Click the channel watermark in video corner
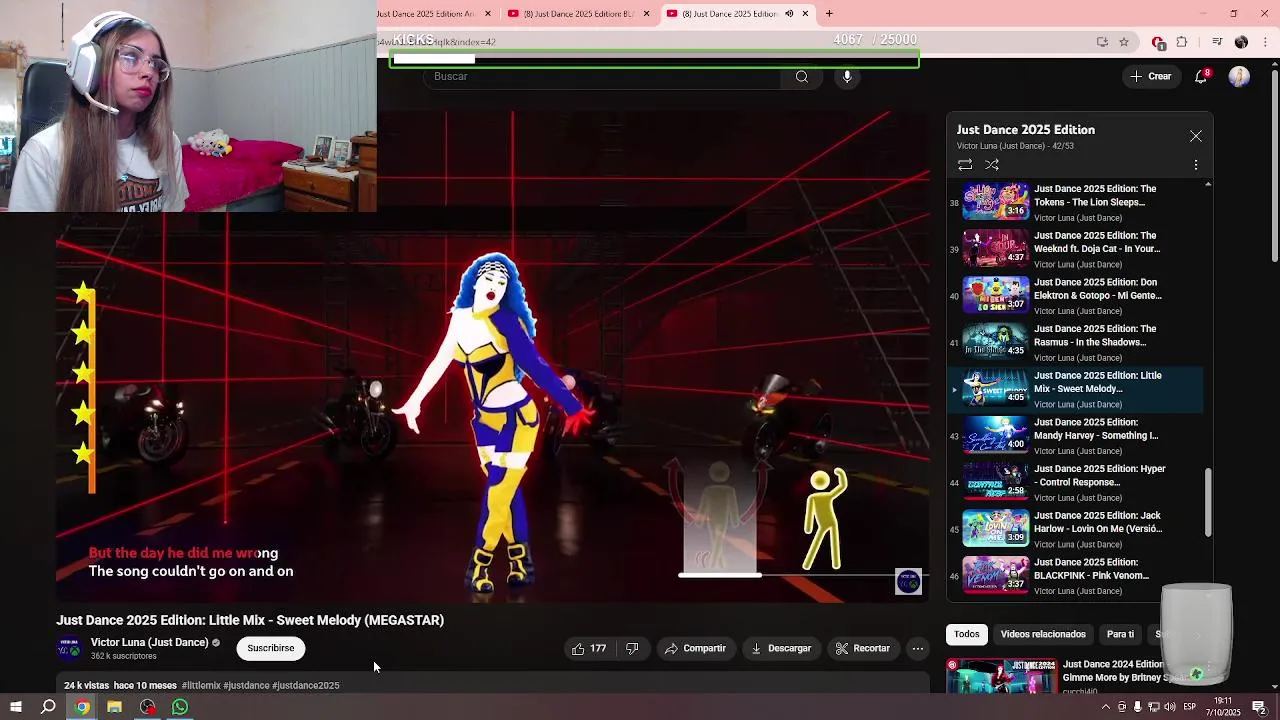 pos(908,581)
